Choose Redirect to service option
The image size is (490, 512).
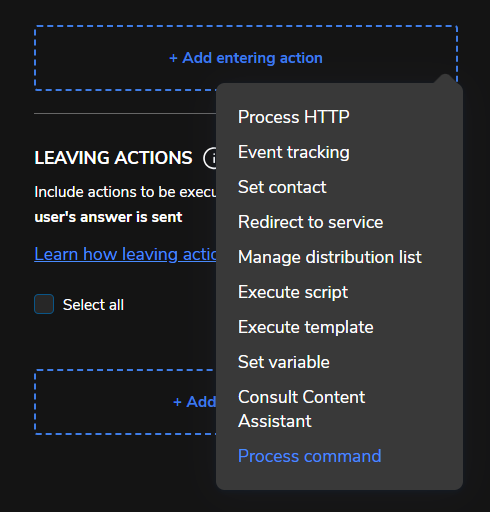coord(311,222)
